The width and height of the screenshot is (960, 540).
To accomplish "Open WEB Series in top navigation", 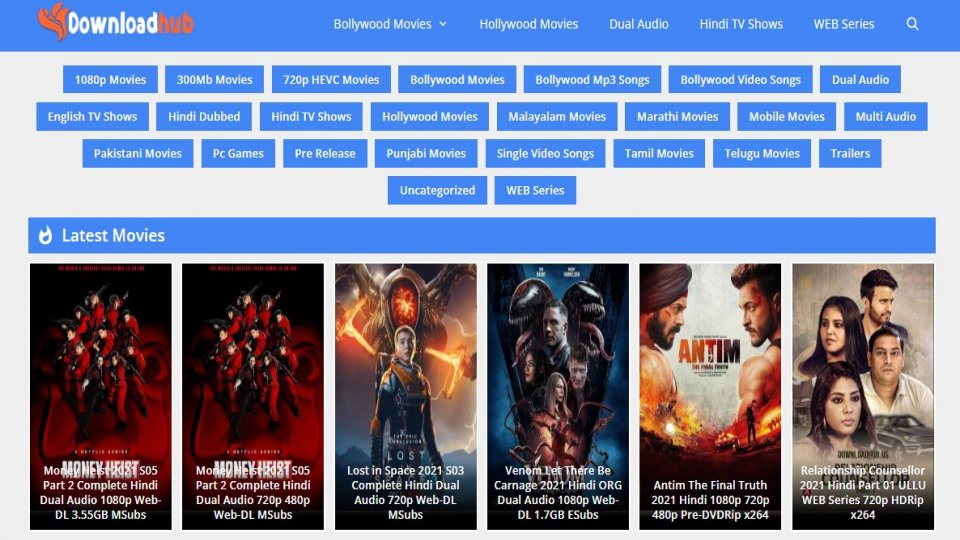I will tap(844, 24).
